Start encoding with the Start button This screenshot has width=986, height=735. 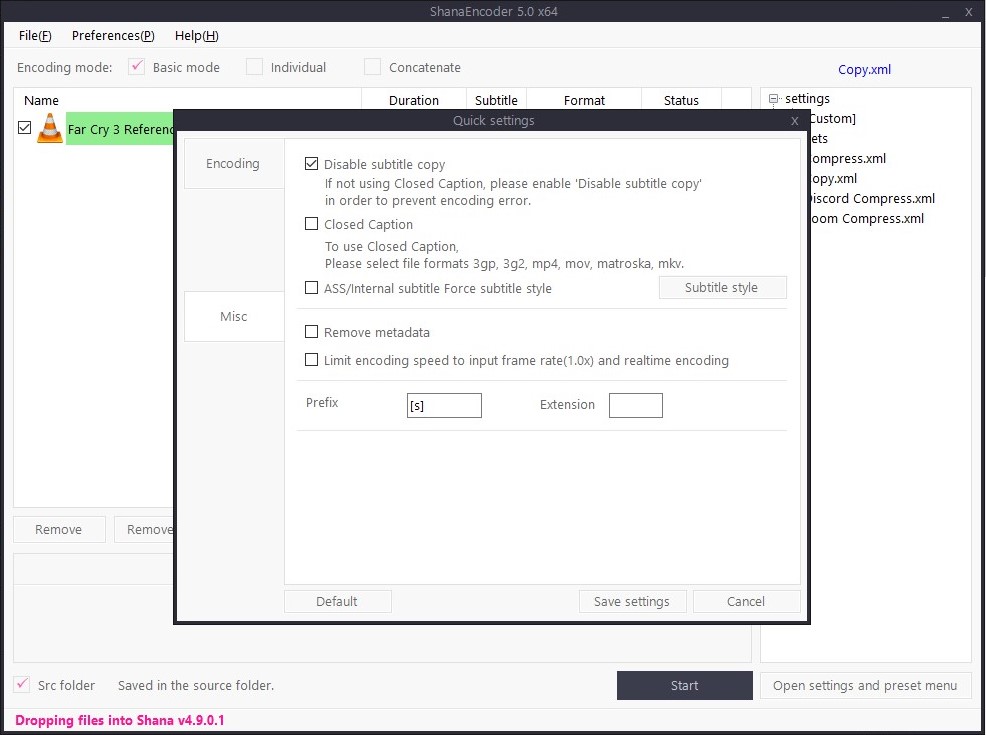(x=684, y=685)
